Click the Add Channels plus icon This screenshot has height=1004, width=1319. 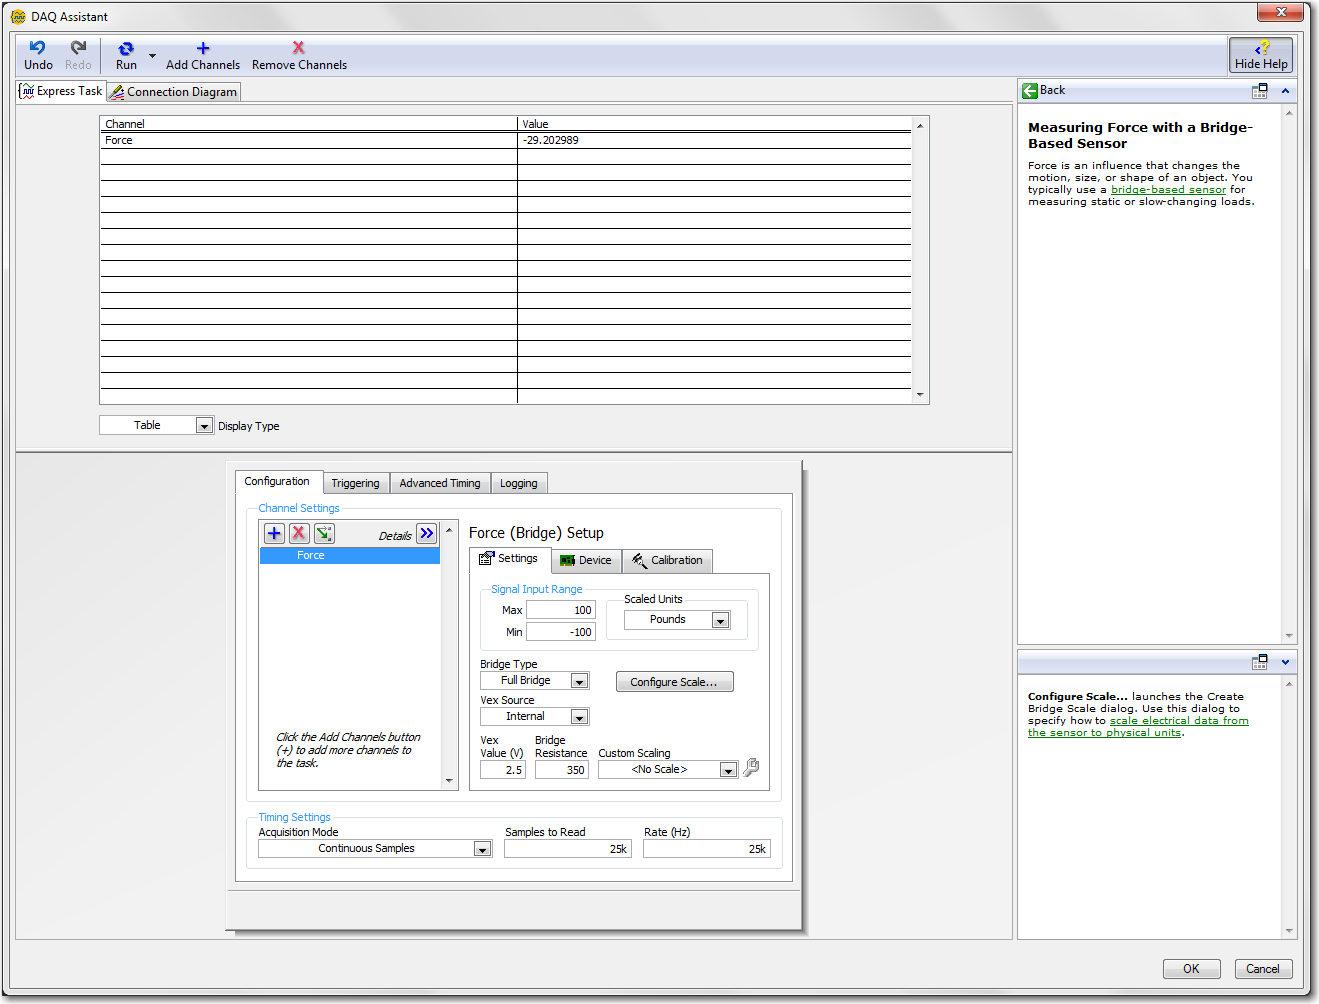[203, 48]
